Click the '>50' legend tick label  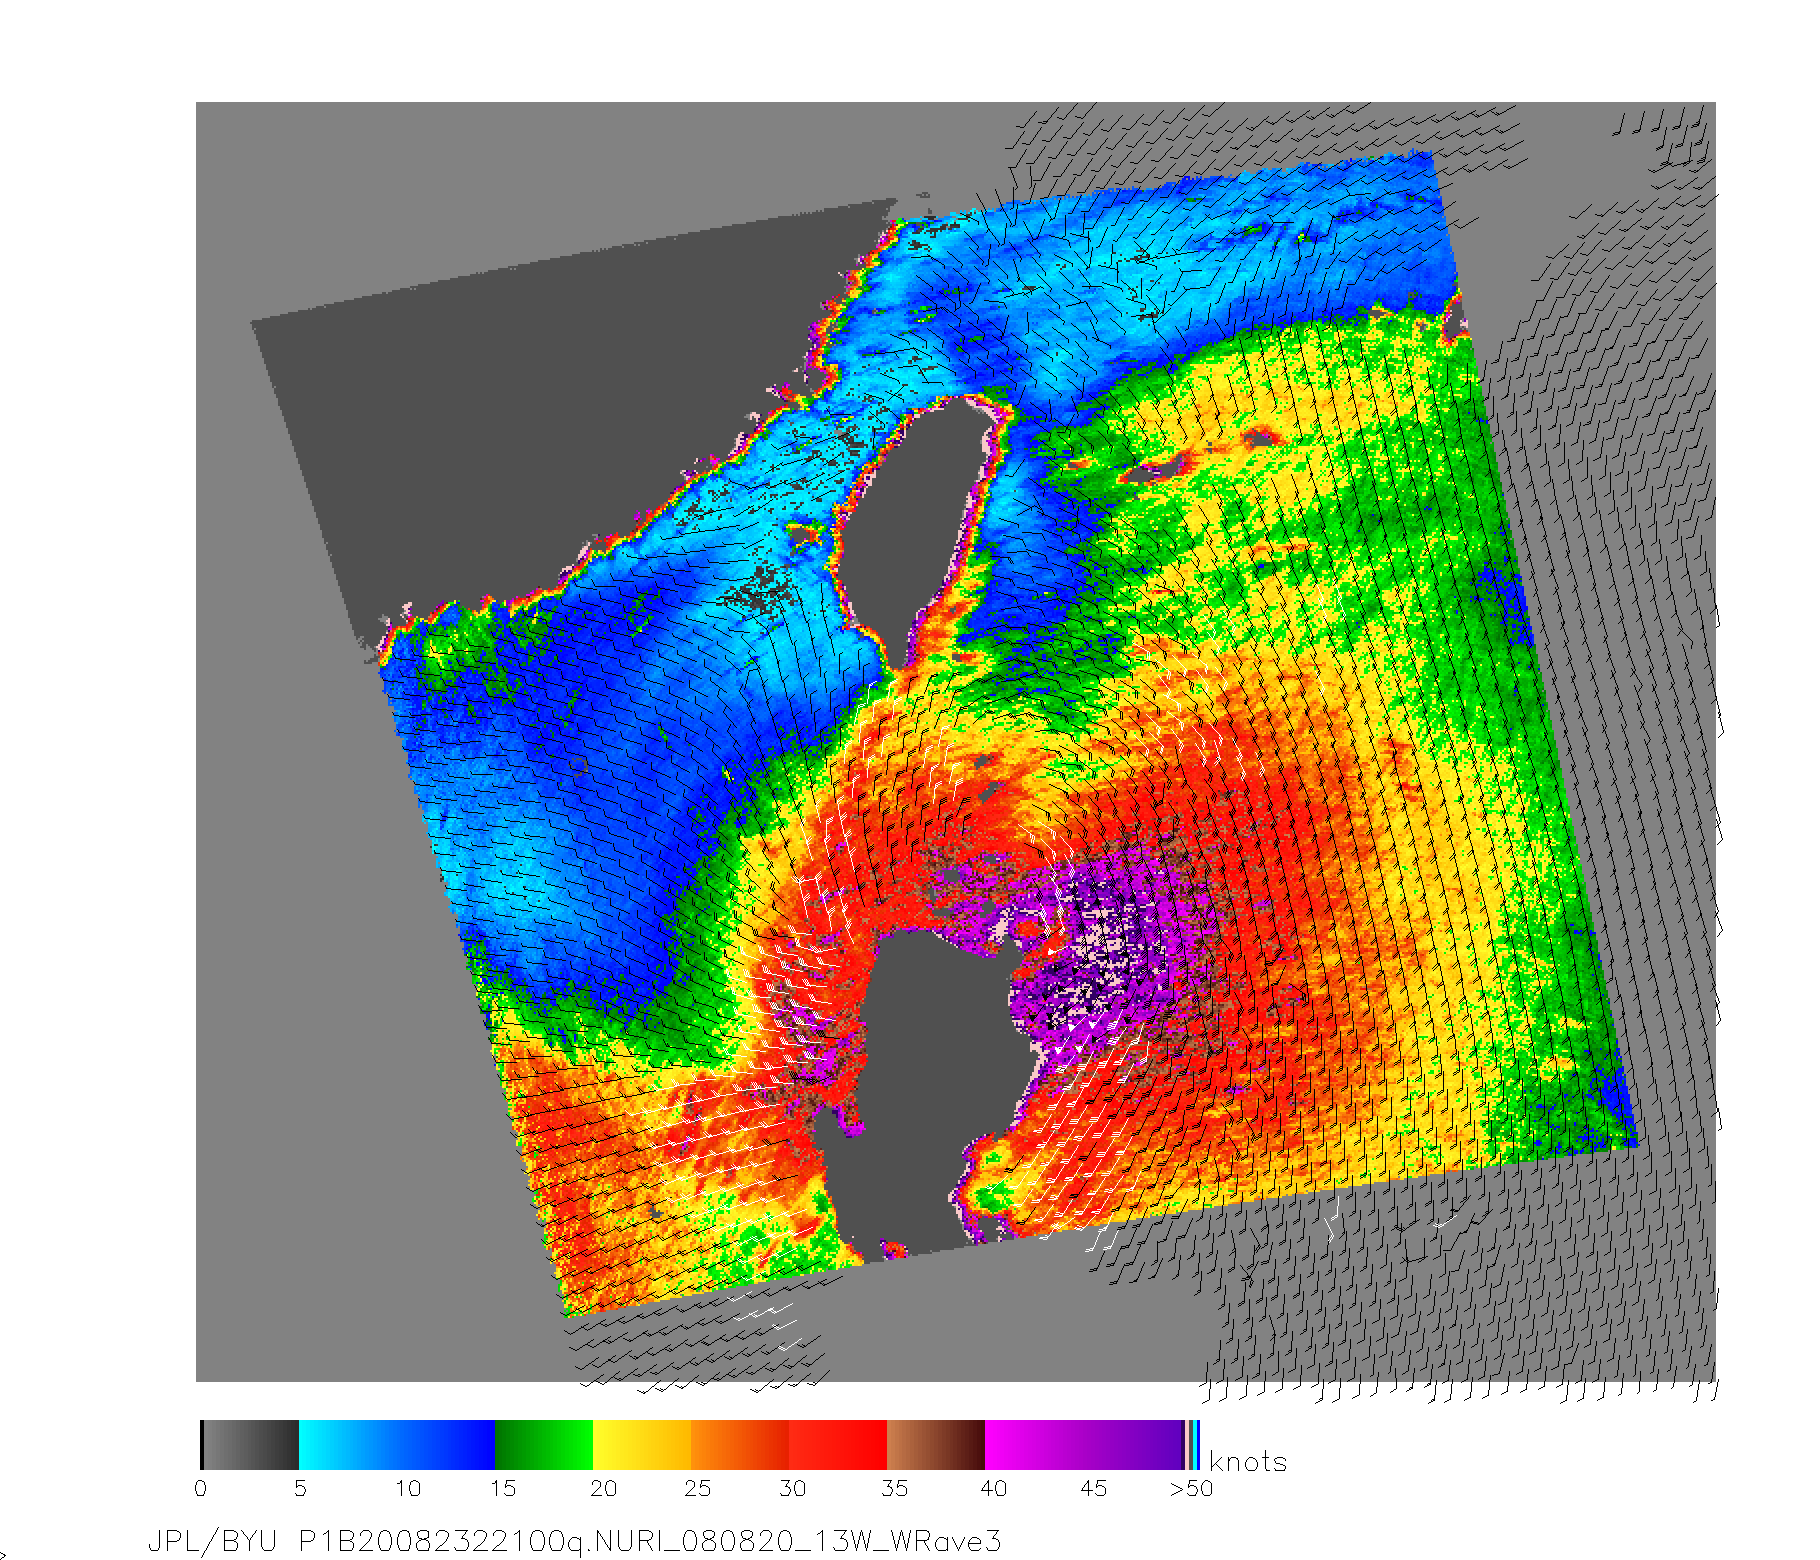[1191, 1489]
